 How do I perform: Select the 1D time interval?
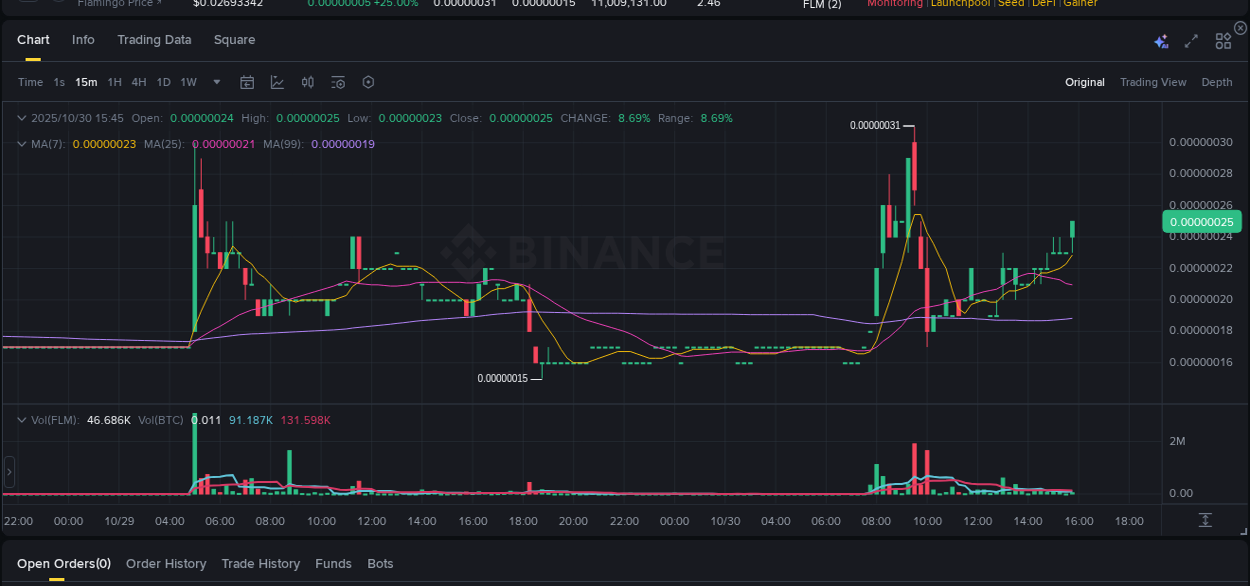point(163,82)
